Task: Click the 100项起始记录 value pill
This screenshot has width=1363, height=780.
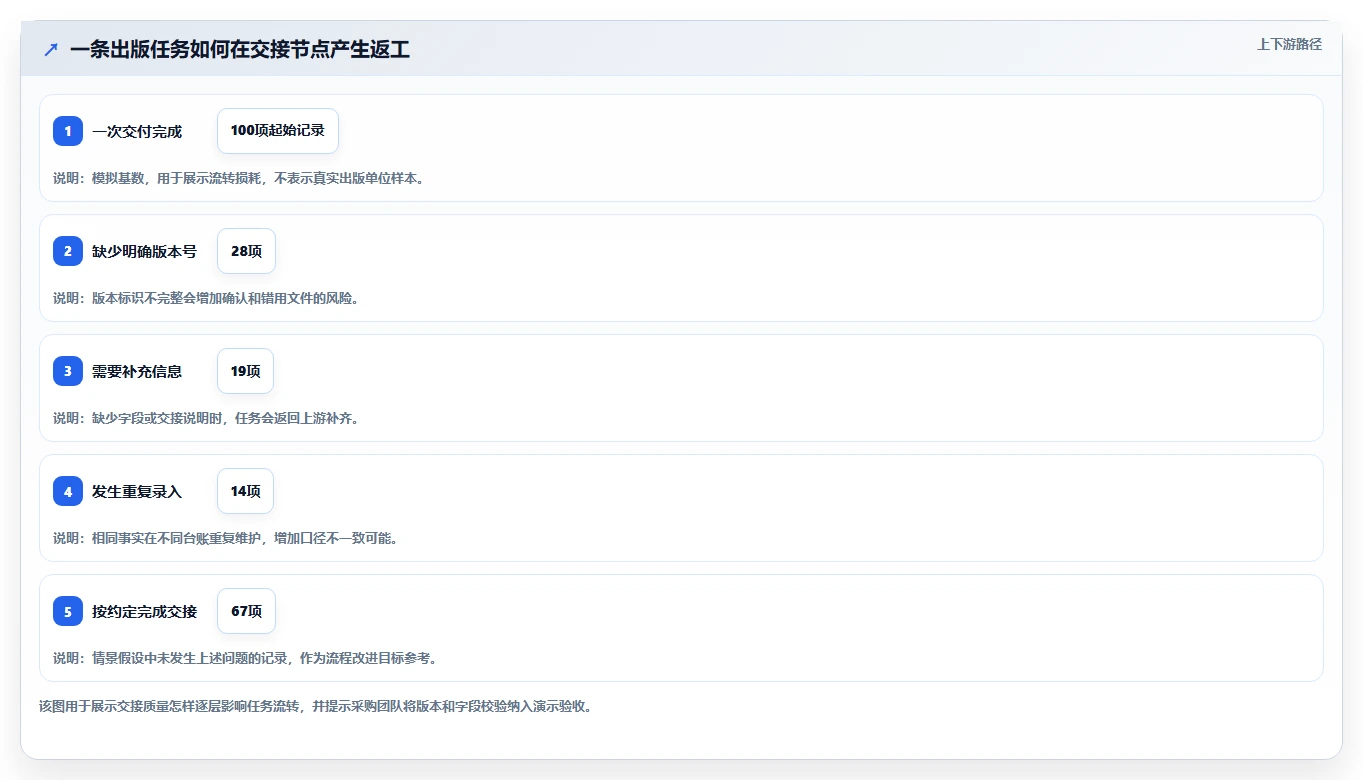Action: [278, 131]
